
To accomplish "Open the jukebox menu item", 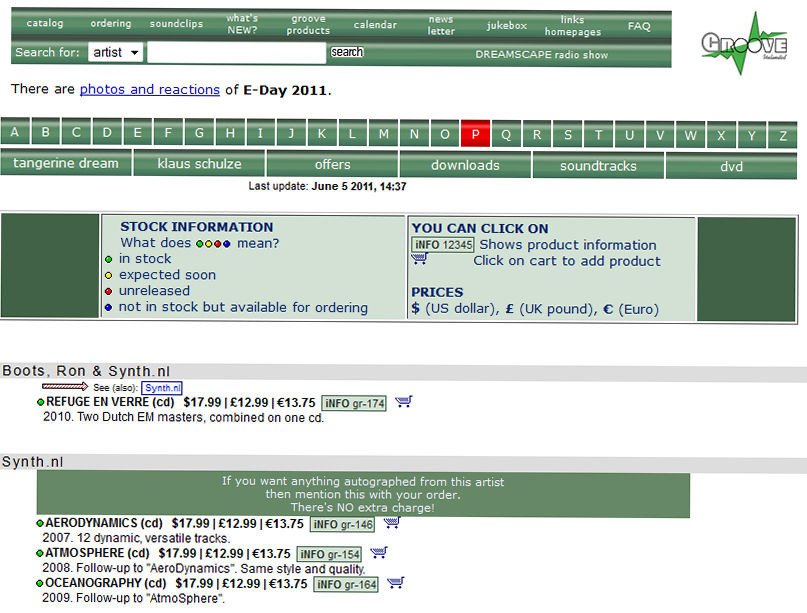I will (506, 25).
